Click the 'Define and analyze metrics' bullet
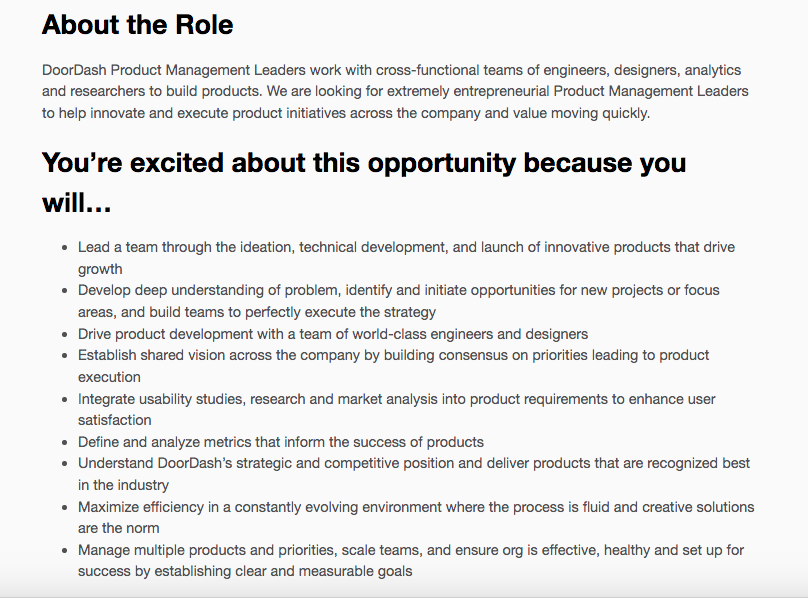The height and width of the screenshot is (598, 808). coord(281,442)
